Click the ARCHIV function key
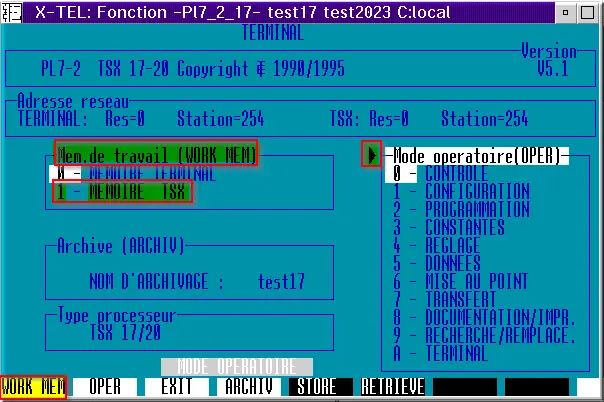The image size is (604, 402). (249, 387)
